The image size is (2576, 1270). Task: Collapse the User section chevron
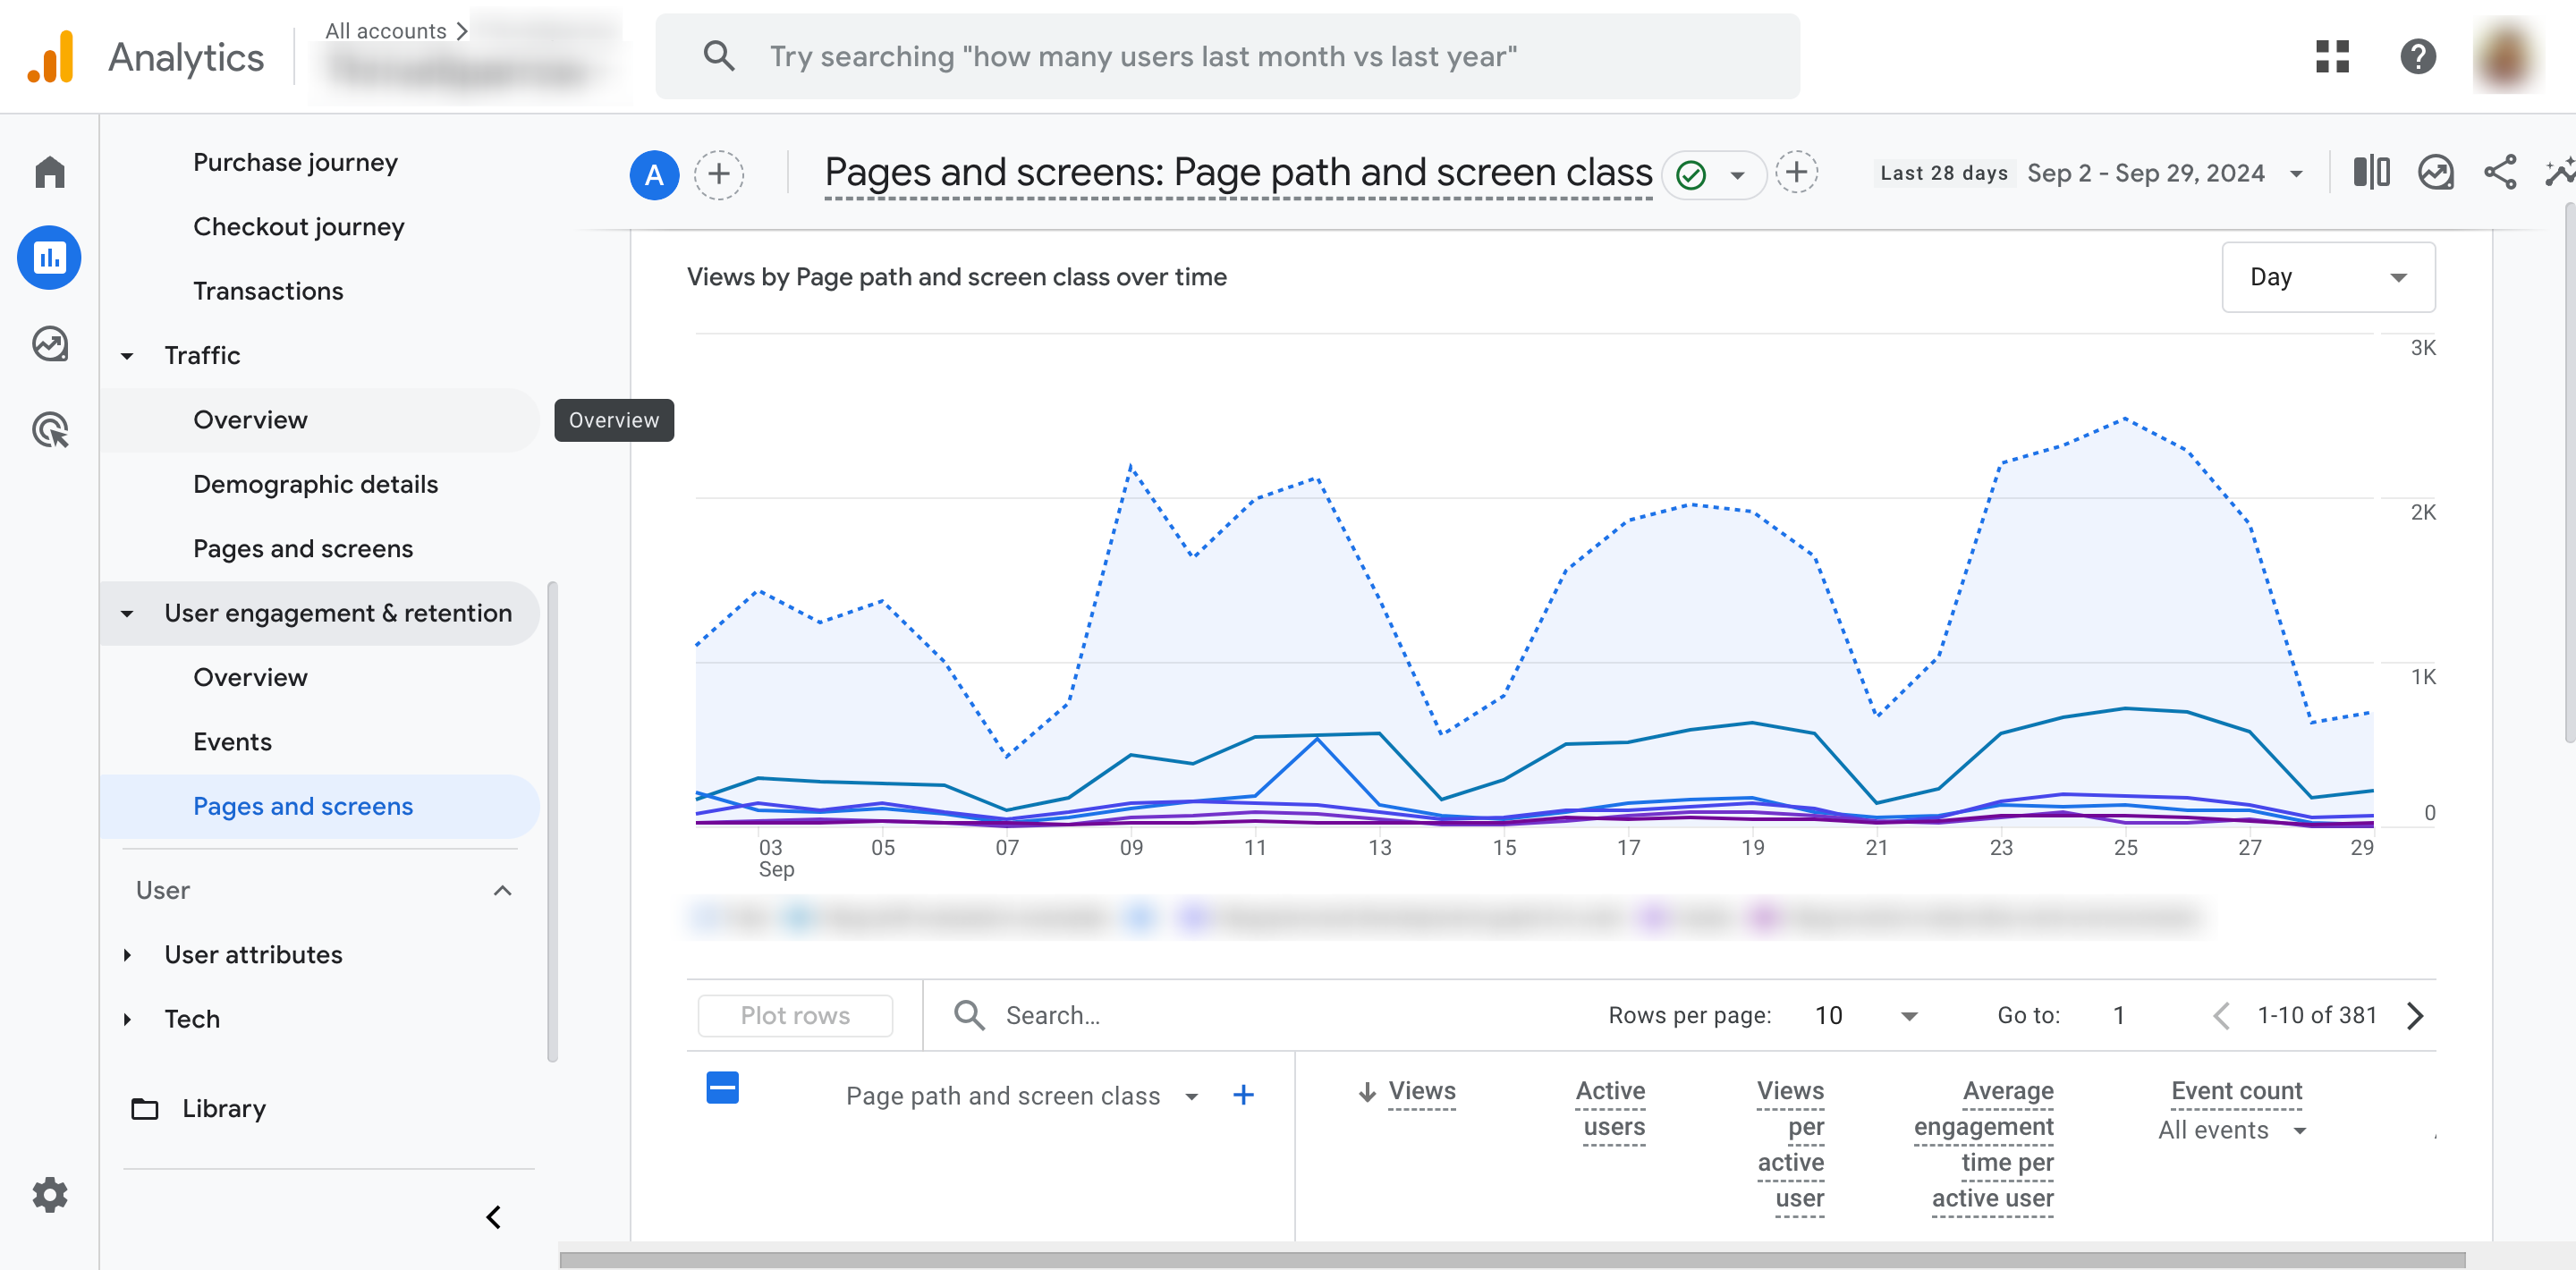coord(502,890)
